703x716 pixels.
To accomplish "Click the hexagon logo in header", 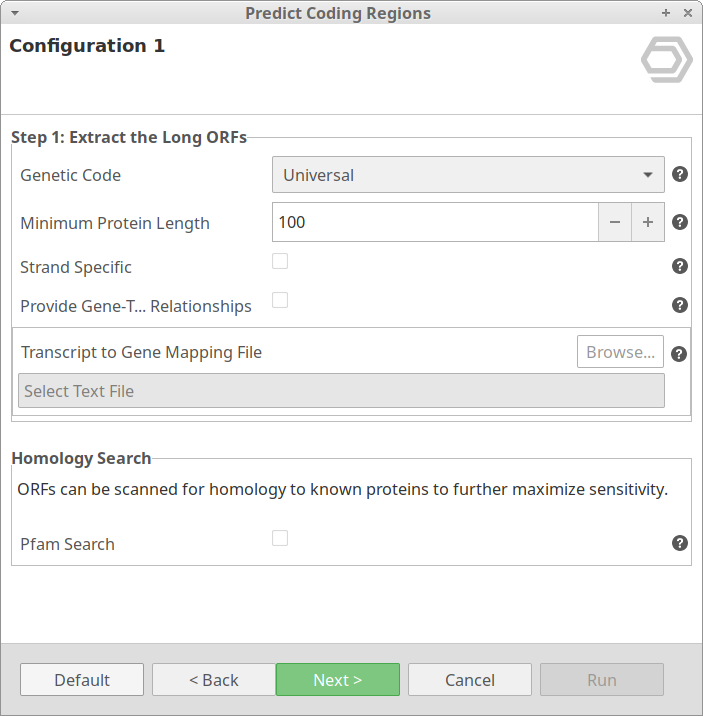I will (666, 61).
